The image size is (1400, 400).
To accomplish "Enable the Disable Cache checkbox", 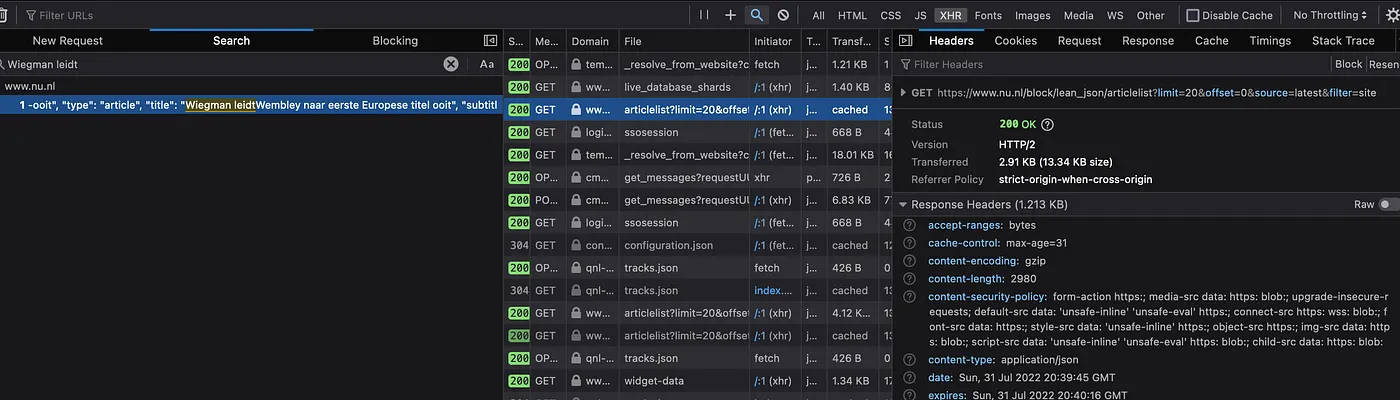I will [1192, 15].
